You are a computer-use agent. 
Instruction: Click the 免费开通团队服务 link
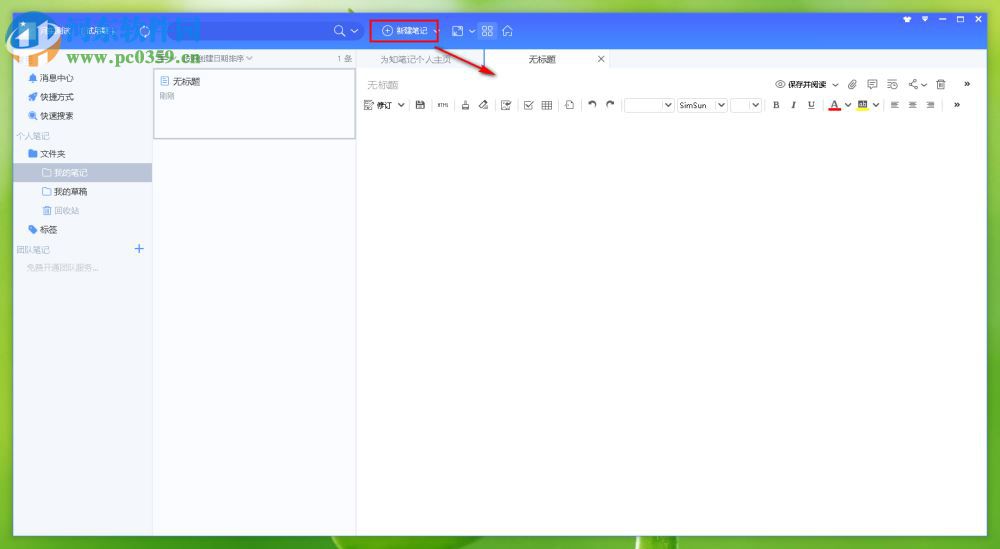[62, 268]
